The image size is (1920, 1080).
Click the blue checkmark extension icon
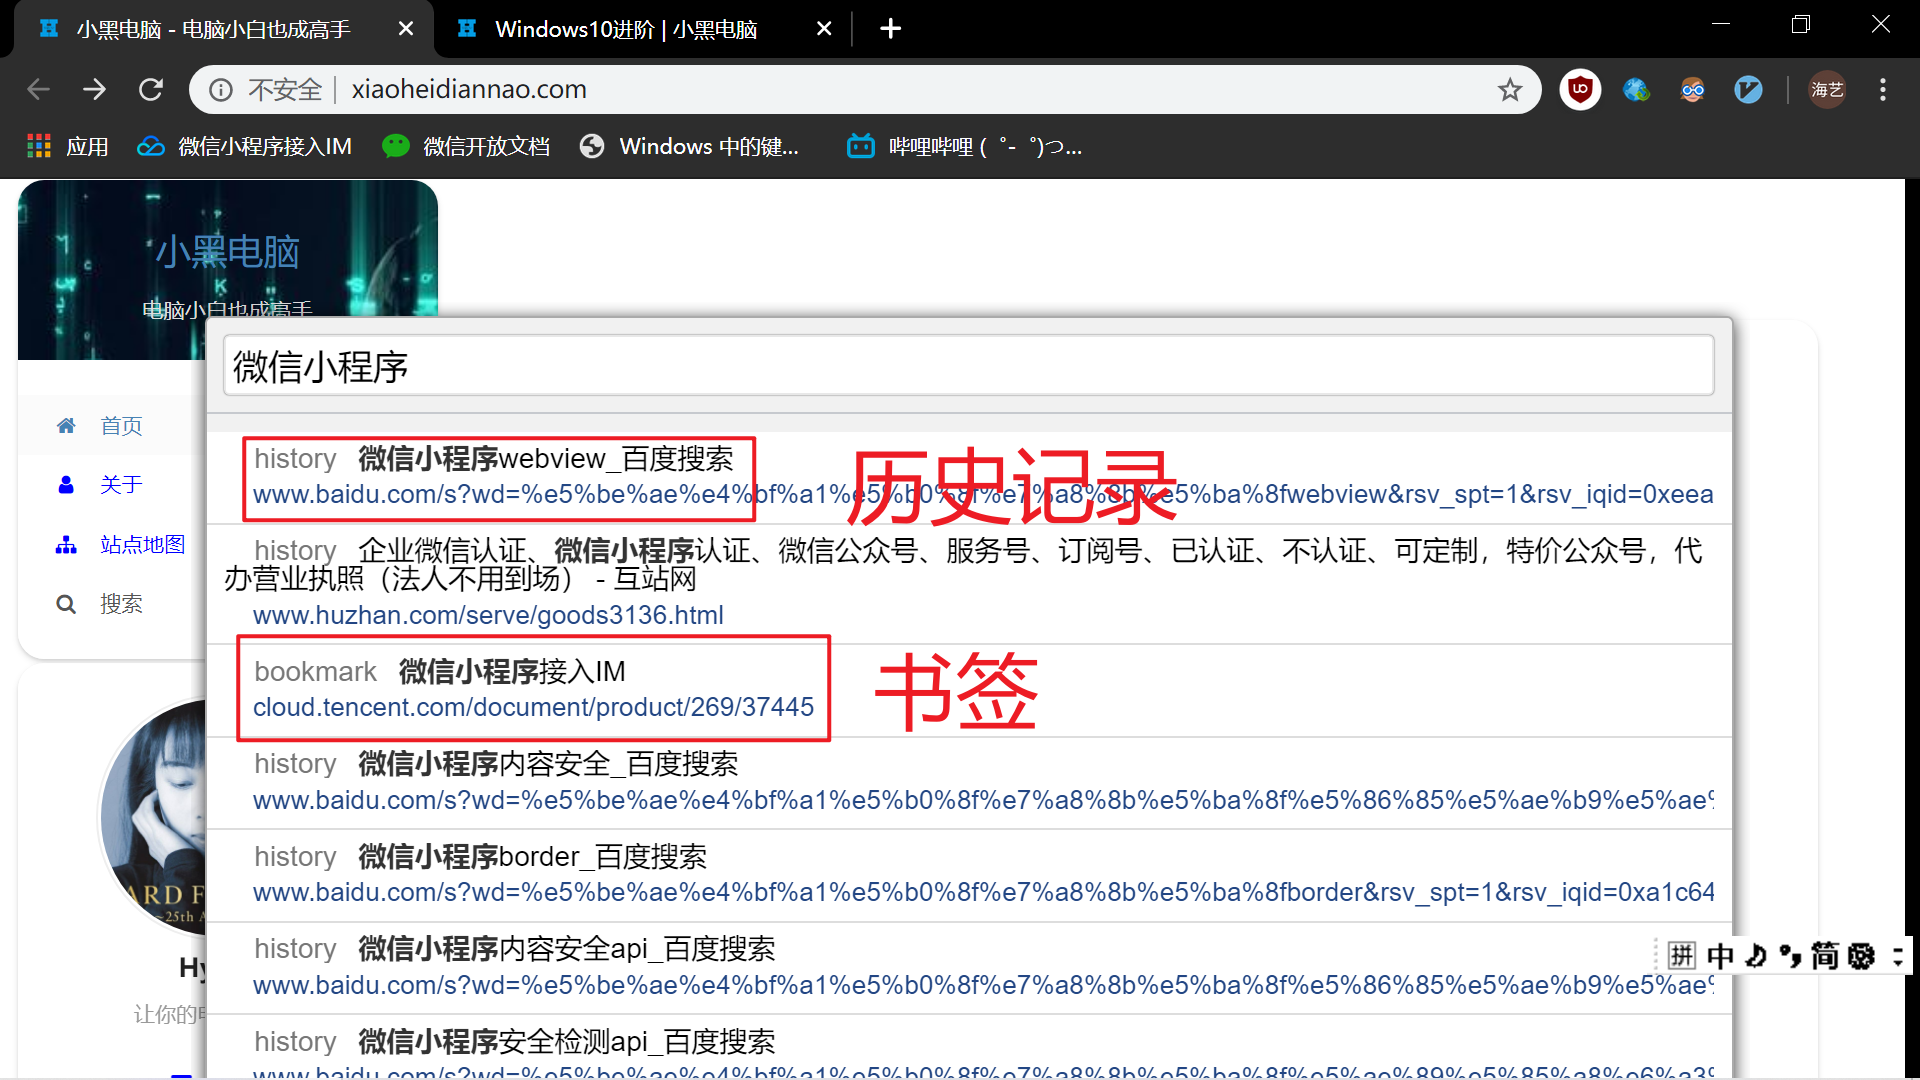[1748, 90]
